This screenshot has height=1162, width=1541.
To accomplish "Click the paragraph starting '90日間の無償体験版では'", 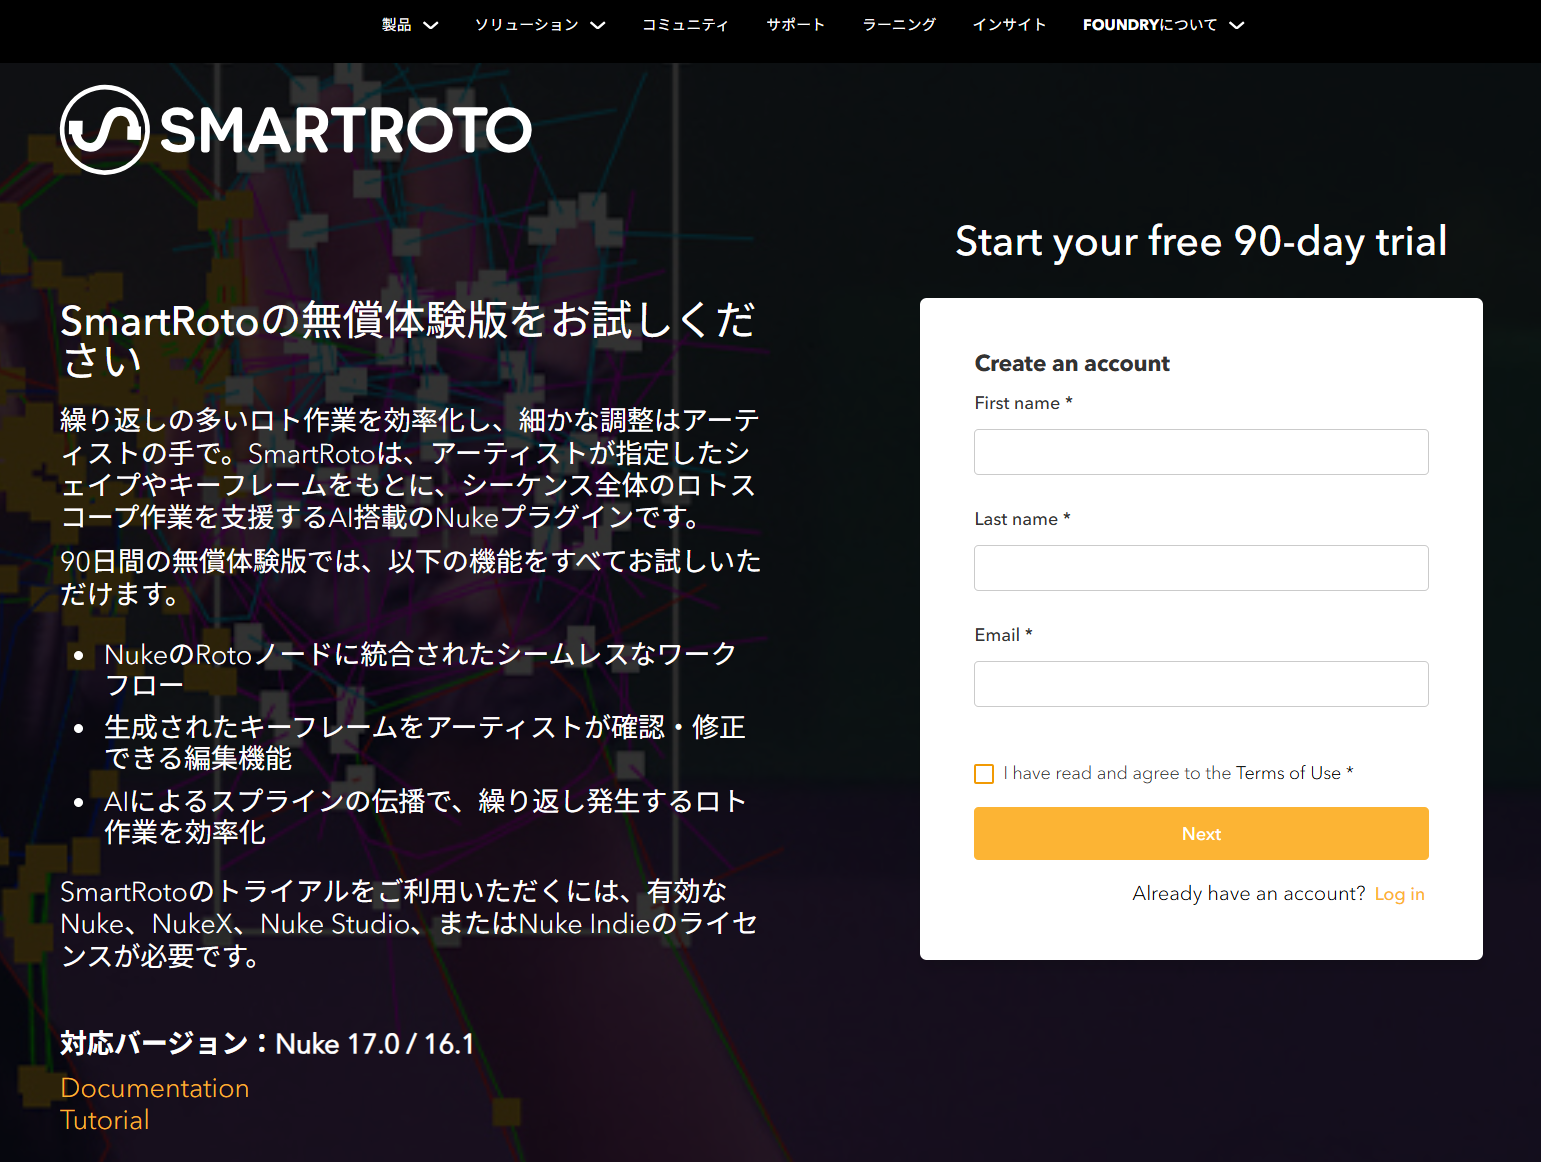I will [411, 577].
